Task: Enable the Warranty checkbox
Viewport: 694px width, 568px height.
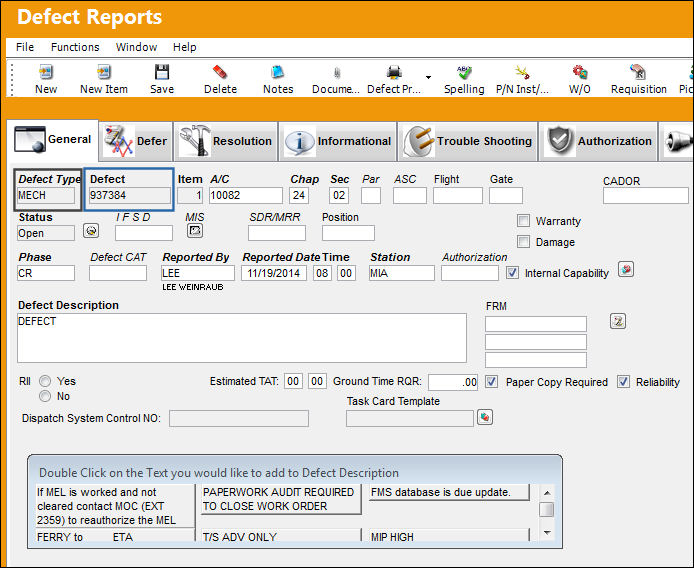Action: [524, 220]
